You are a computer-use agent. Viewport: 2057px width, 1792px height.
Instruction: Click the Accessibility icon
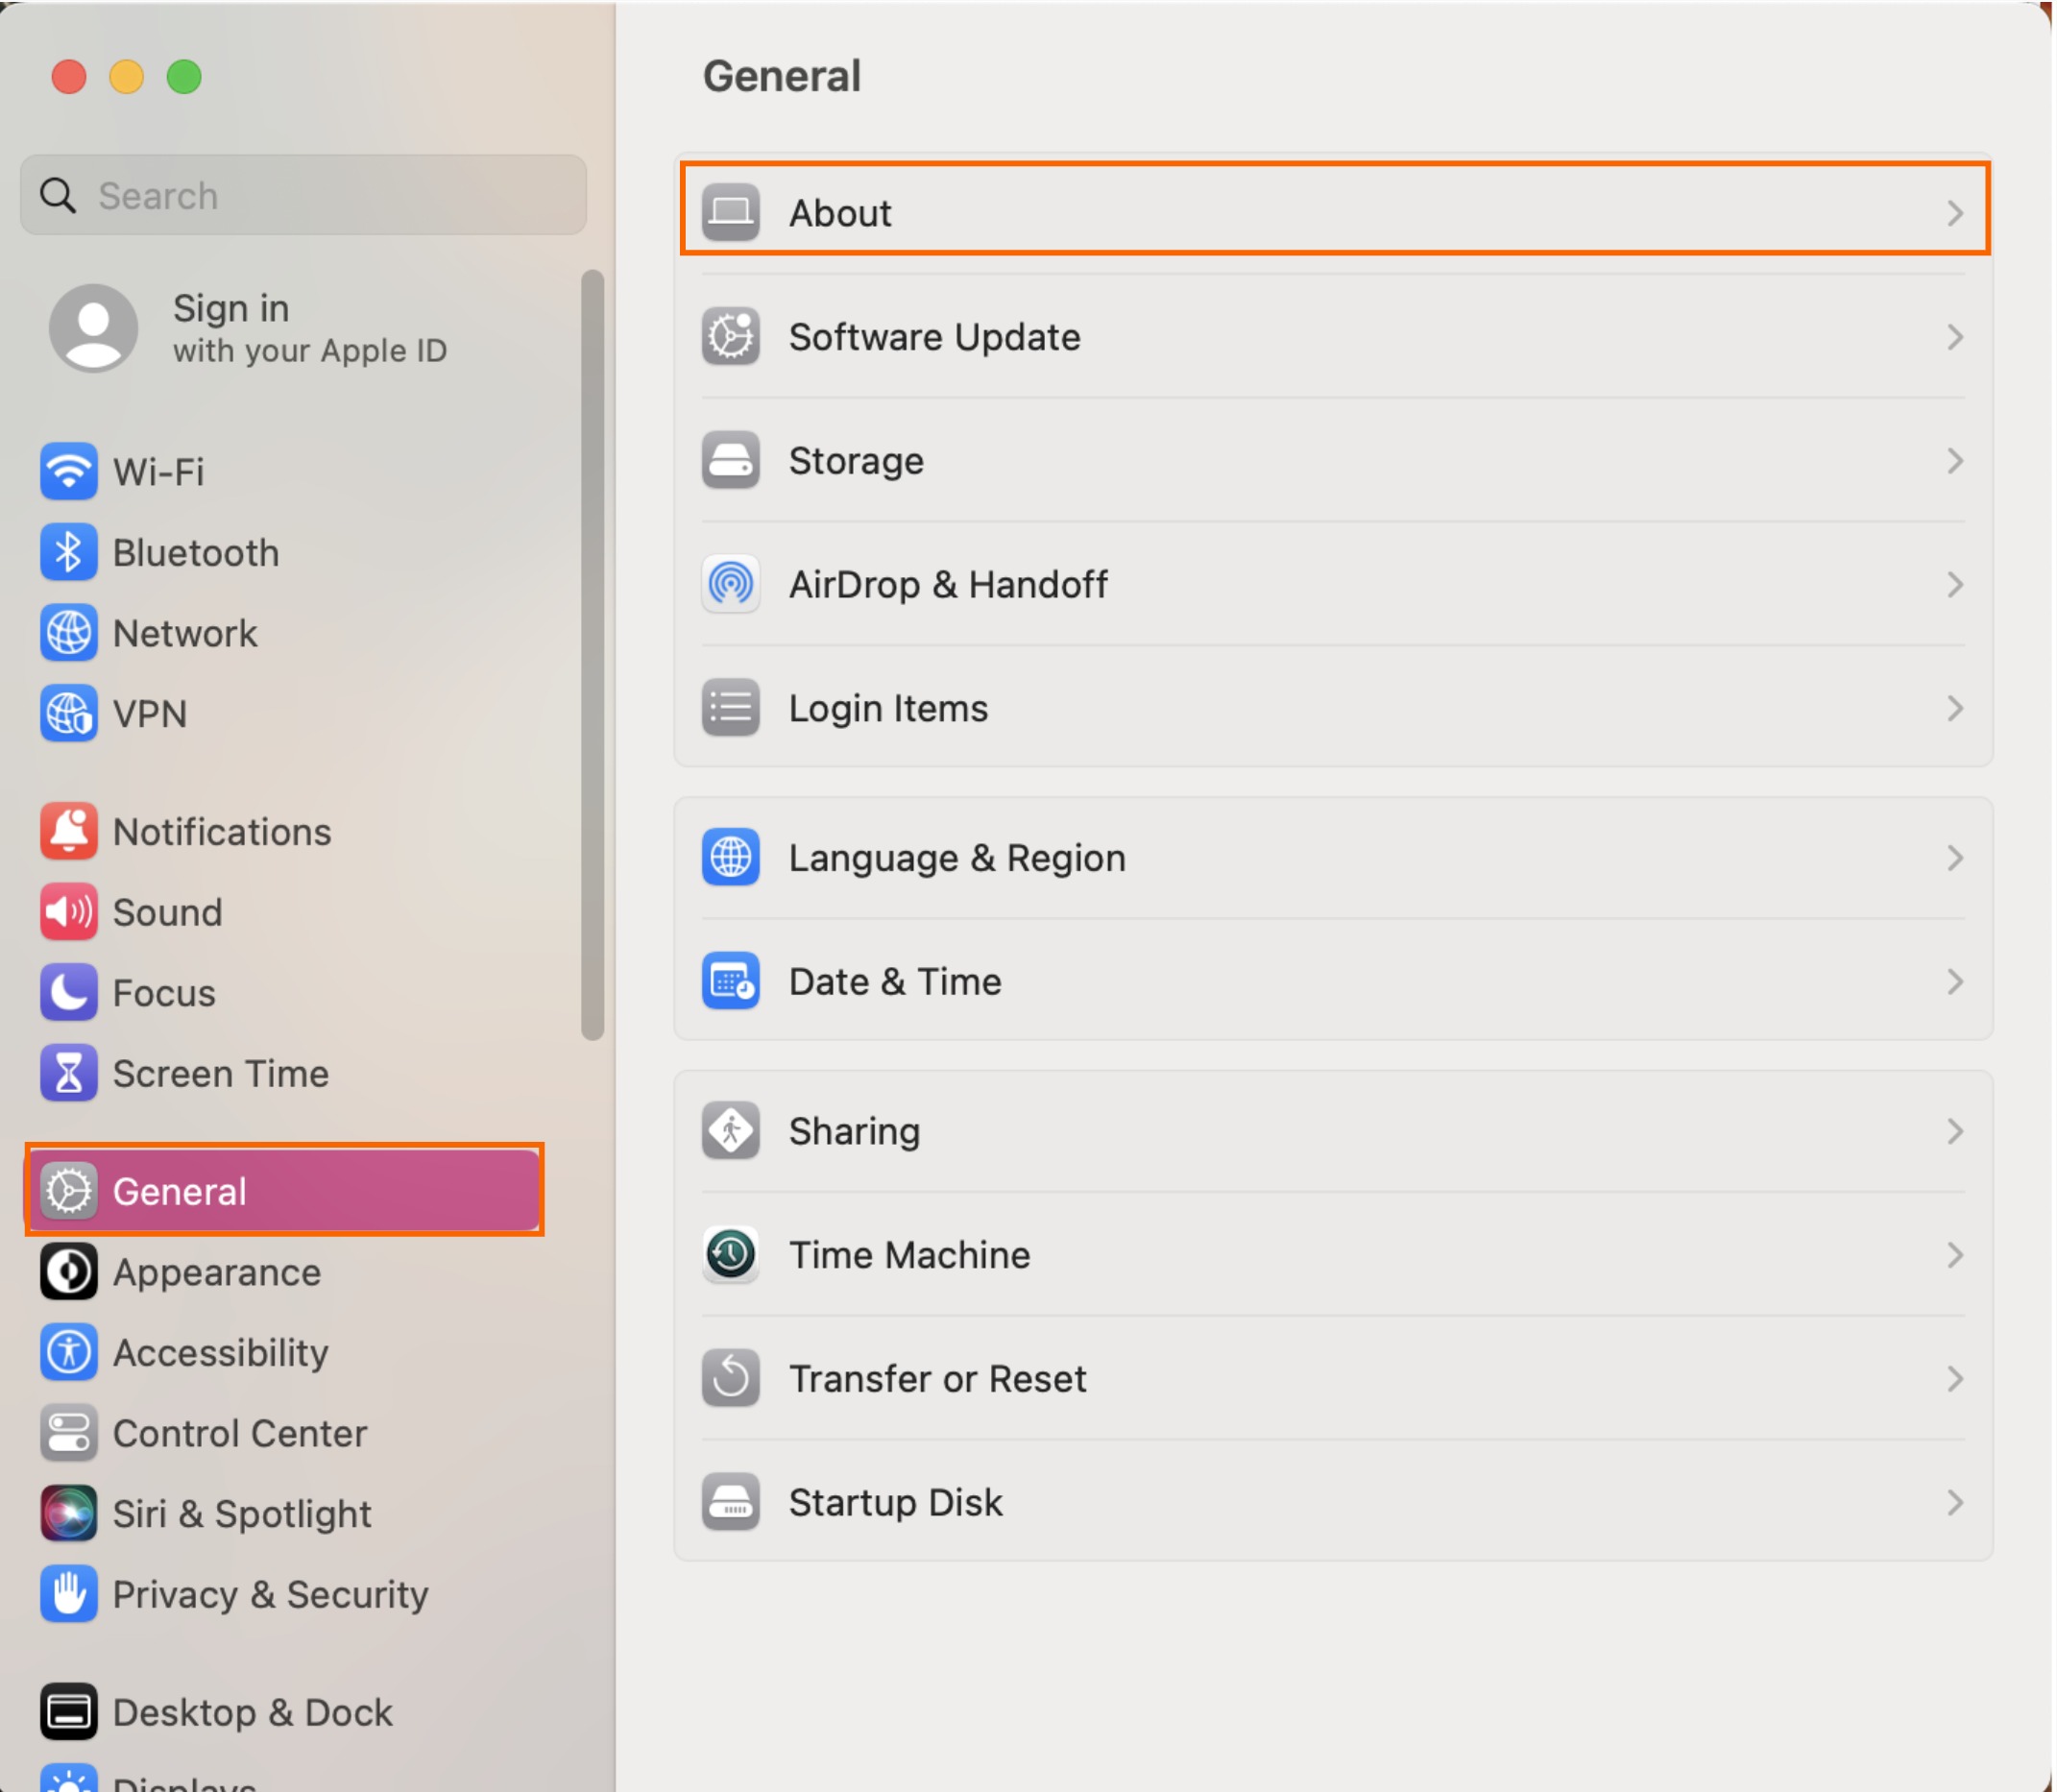(x=69, y=1353)
